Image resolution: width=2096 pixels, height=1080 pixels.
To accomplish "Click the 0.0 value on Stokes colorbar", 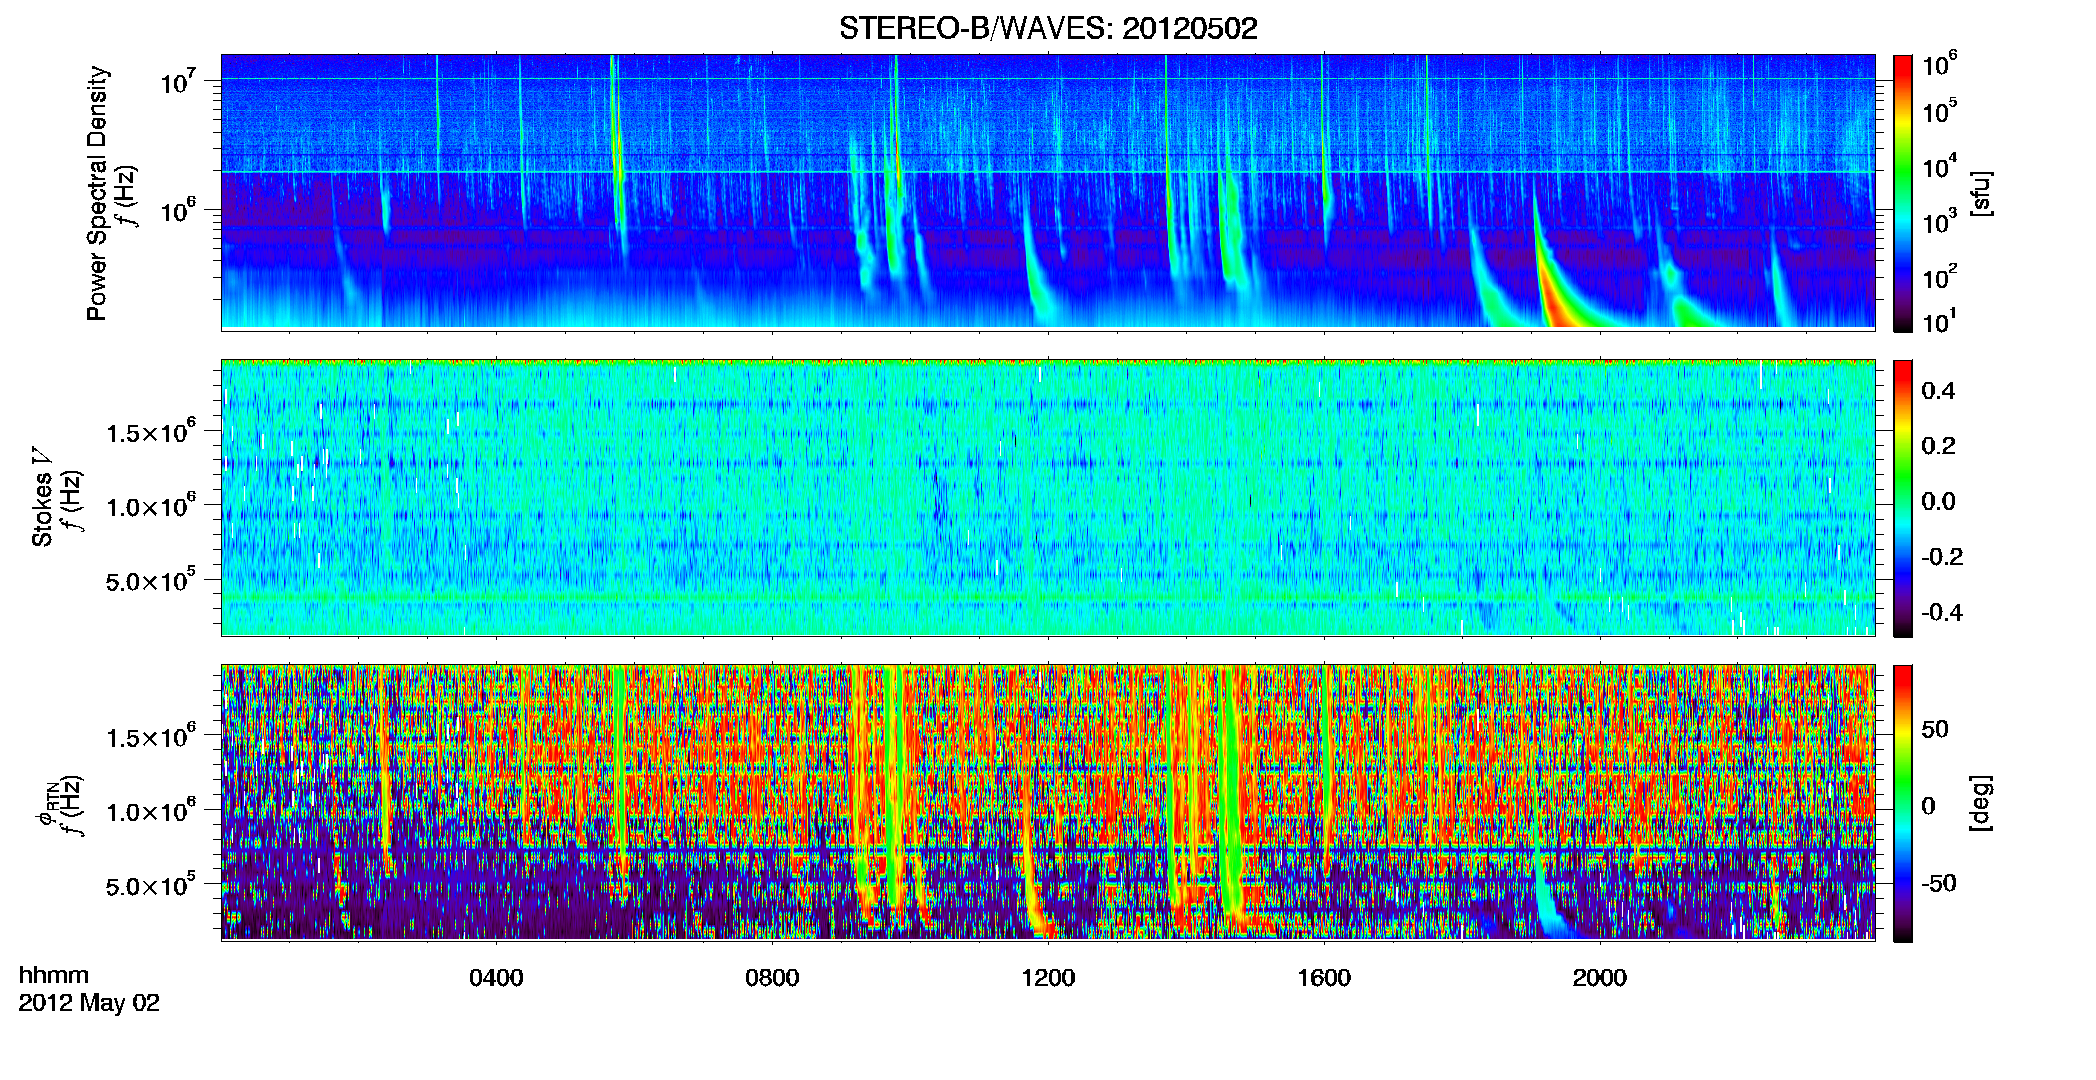I will (1938, 502).
